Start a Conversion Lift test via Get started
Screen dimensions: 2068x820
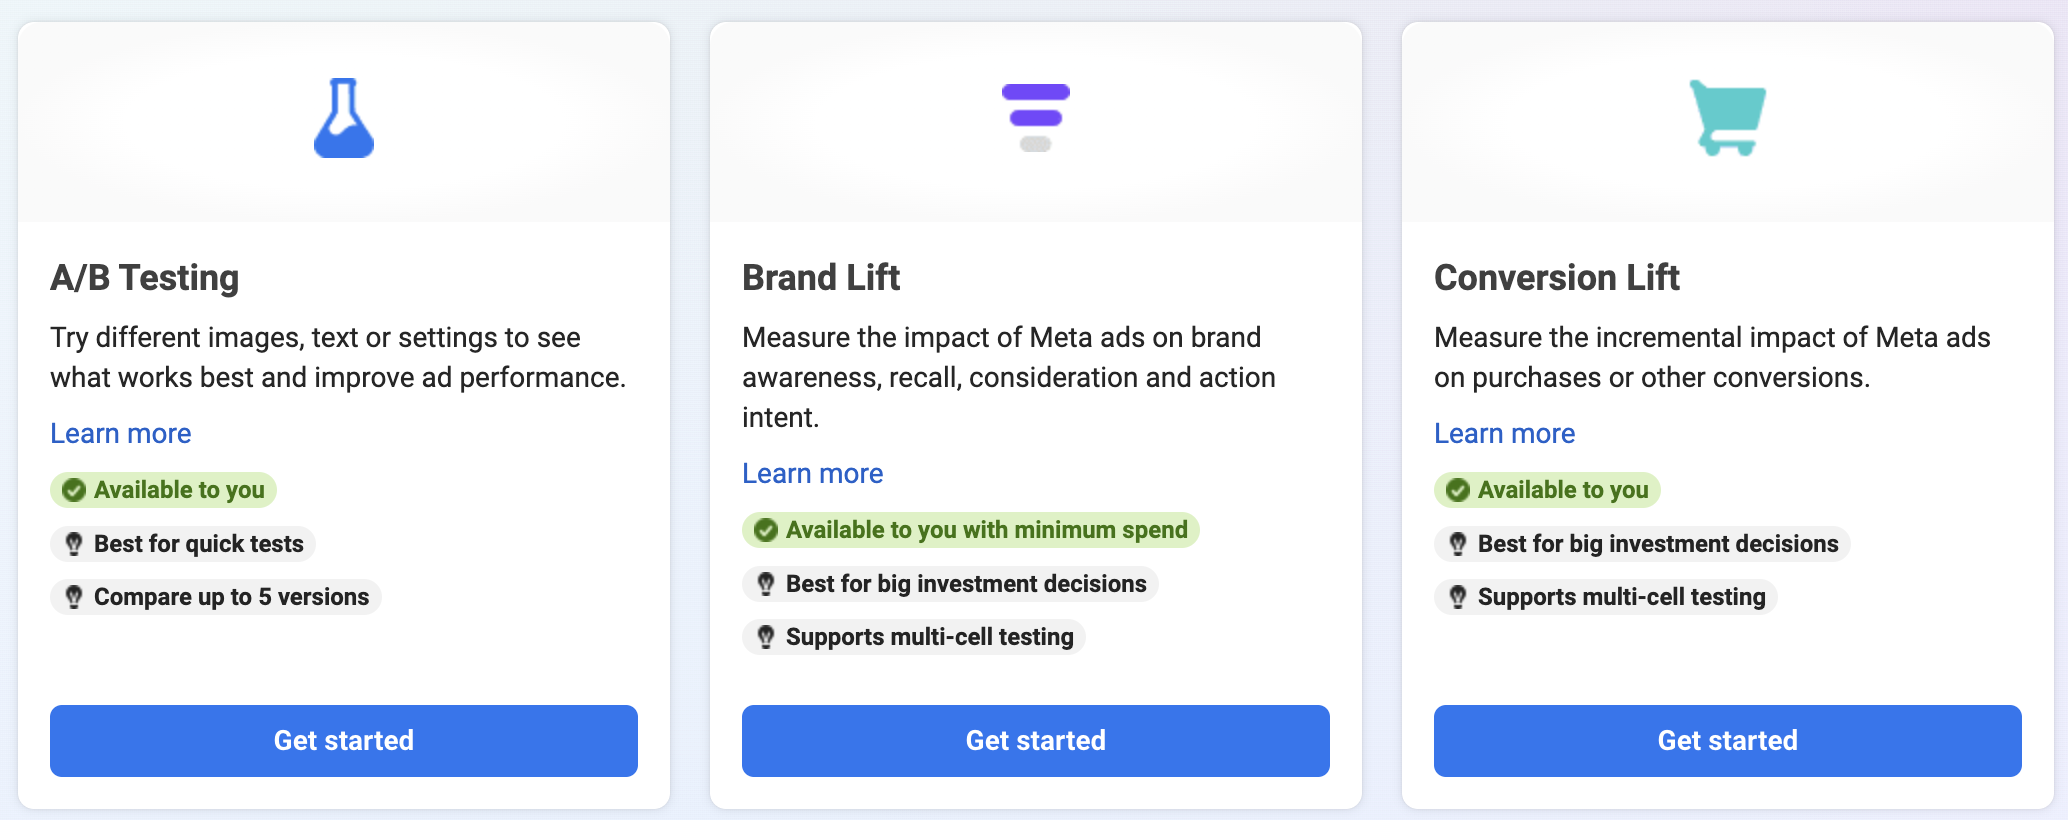pyautogui.click(x=1727, y=740)
